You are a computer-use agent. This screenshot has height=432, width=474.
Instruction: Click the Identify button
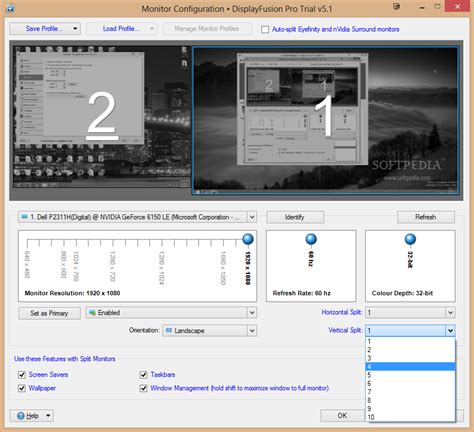(x=295, y=217)
